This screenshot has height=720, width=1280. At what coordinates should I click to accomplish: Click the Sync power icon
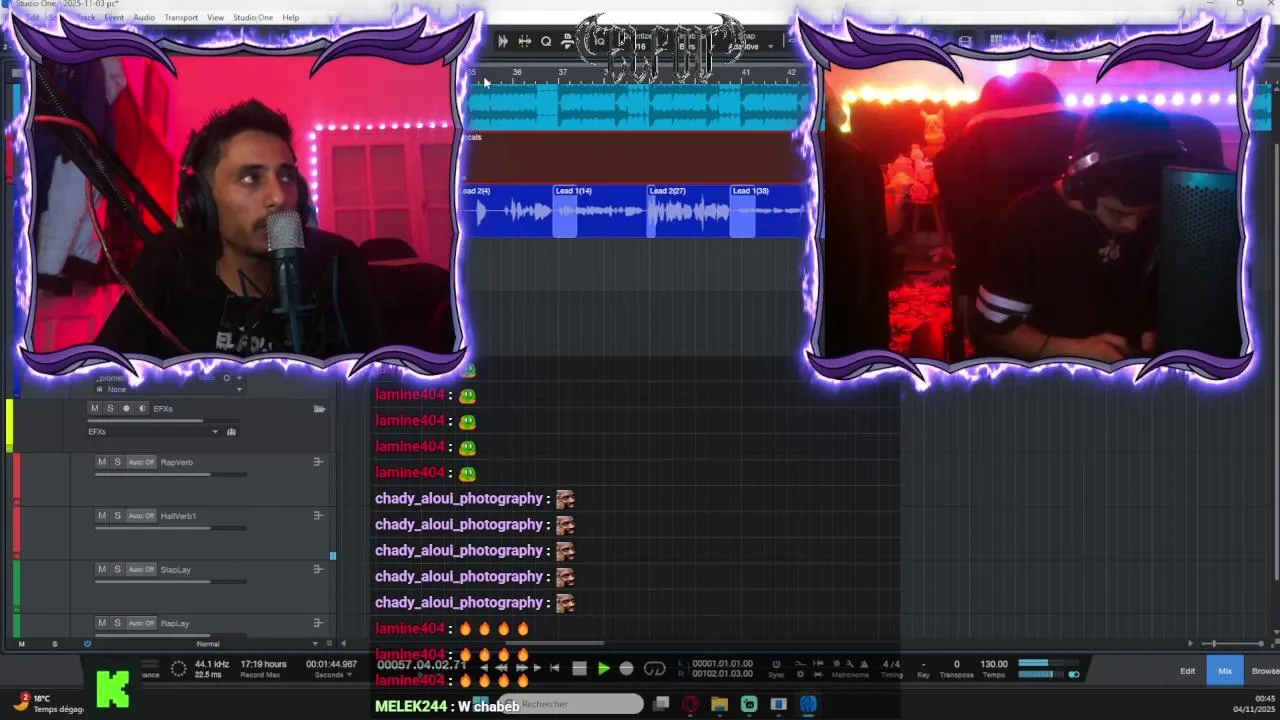click(x=776, y=664)
